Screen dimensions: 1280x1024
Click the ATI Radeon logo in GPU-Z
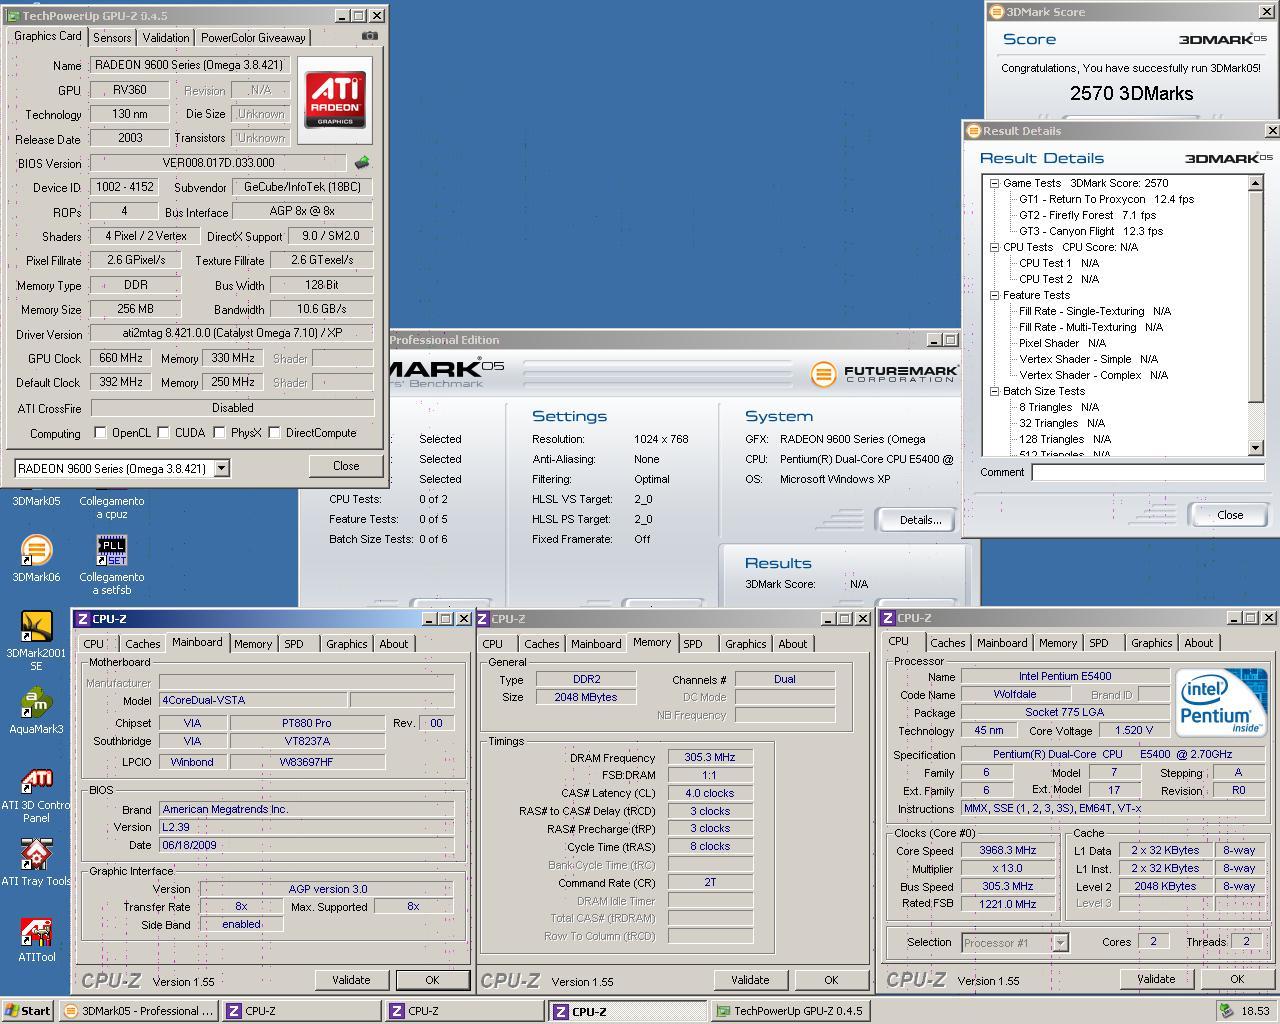pos(335,99)
